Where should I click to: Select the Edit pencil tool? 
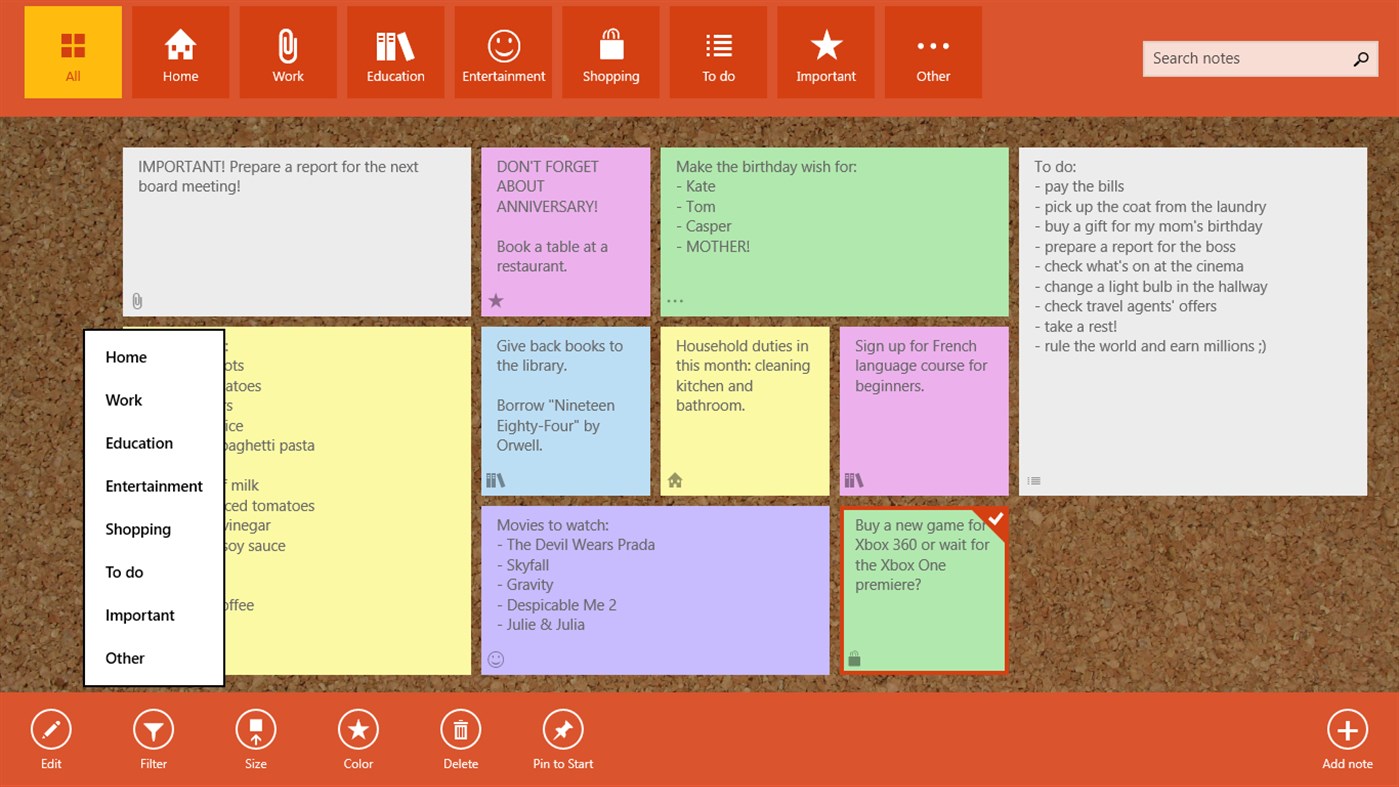pos(51,729)
